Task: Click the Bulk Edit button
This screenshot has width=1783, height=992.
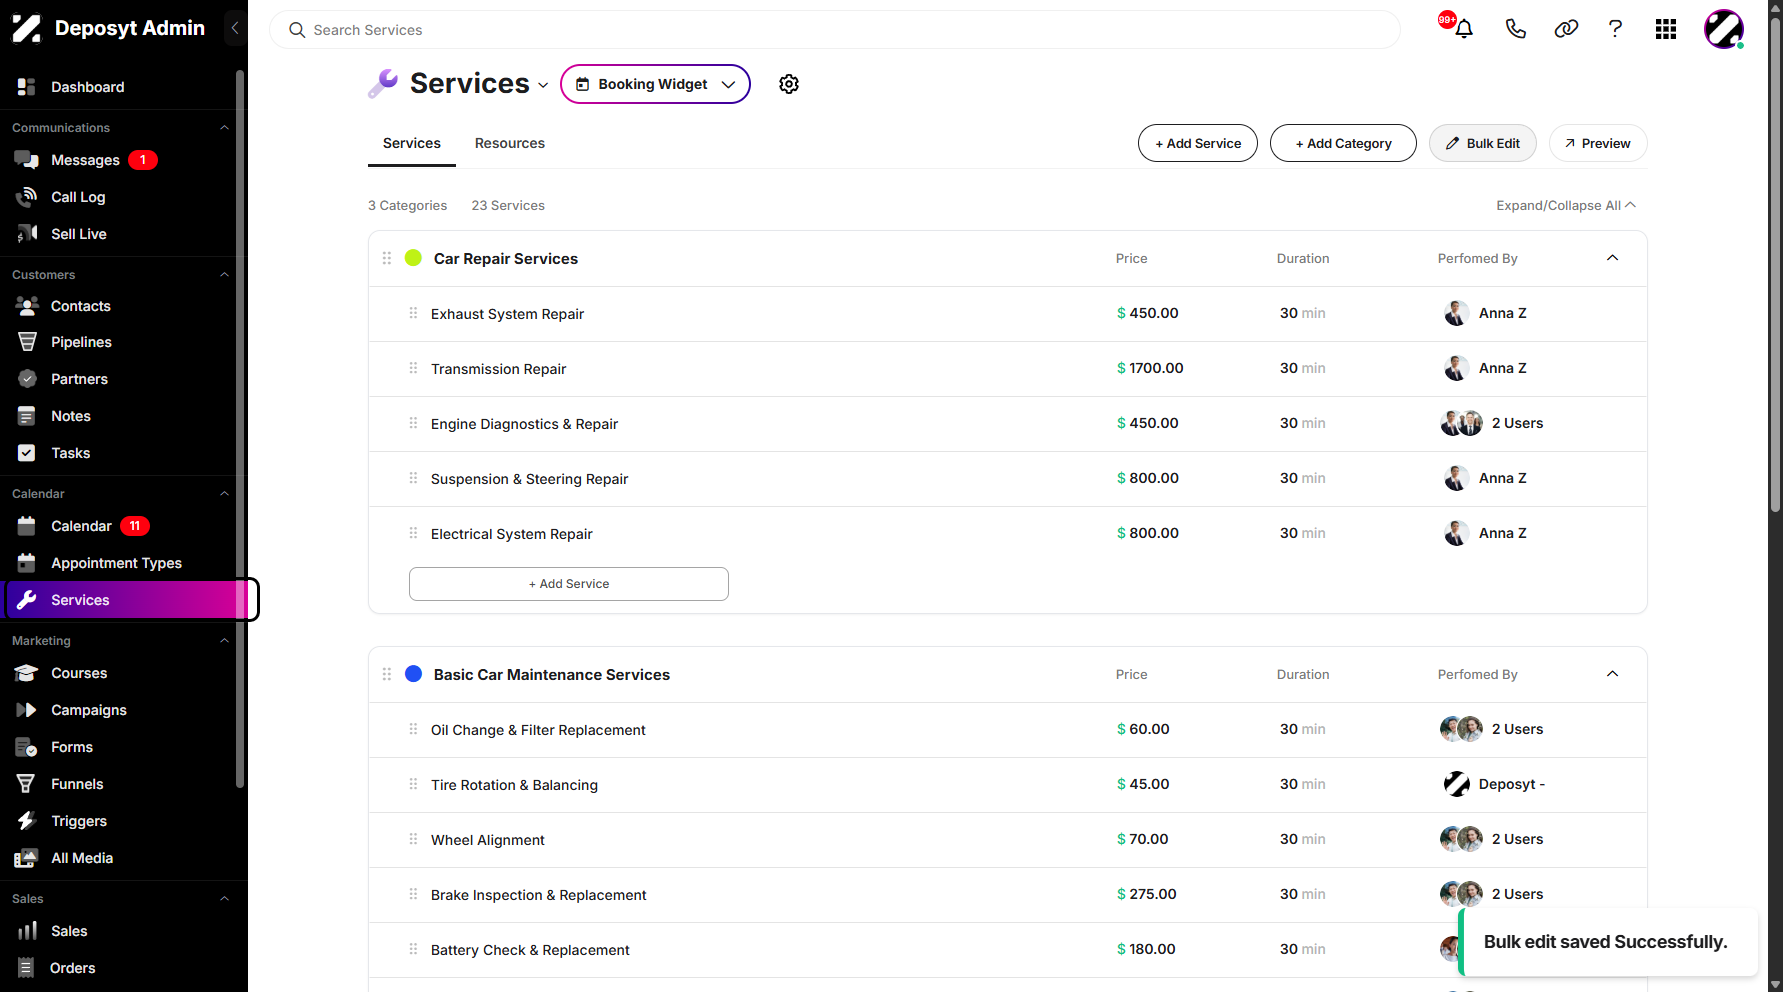Action: 1483,143
